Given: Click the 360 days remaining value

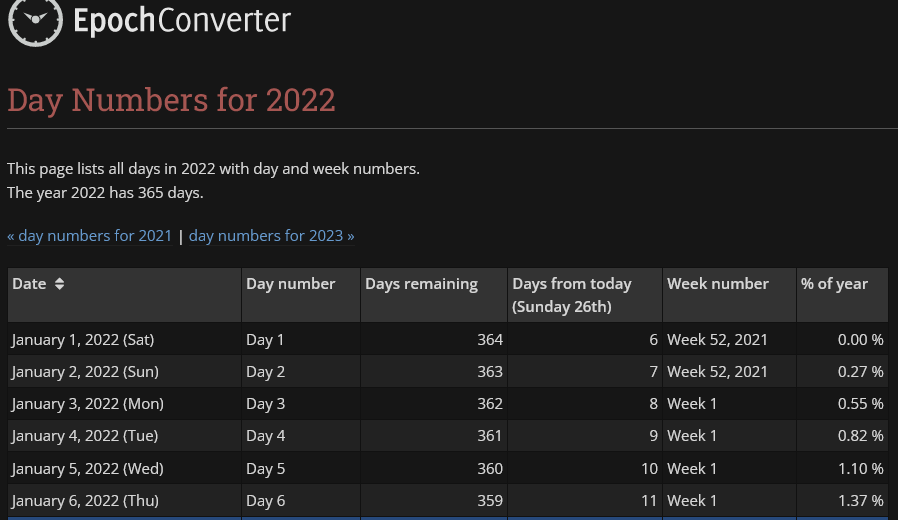Looking at the screenshot, I should click(490, 468).
